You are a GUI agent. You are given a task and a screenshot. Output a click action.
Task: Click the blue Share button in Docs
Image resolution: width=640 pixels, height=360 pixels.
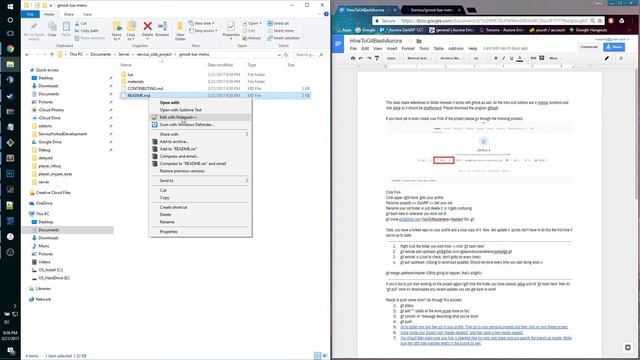click(614, 47)
